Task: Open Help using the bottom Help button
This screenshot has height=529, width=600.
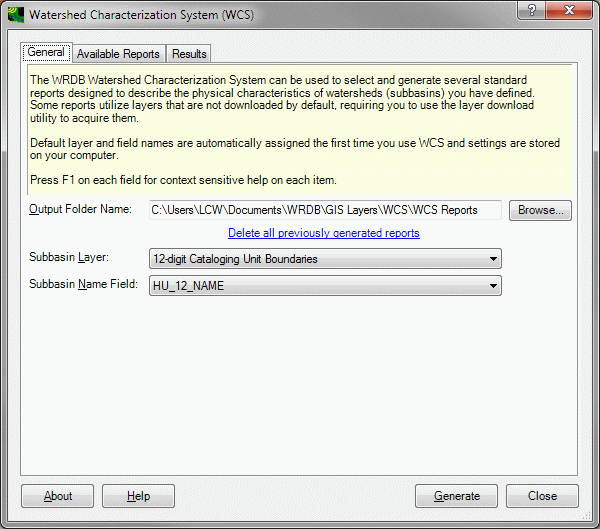Action: click(x=138, y=496)
